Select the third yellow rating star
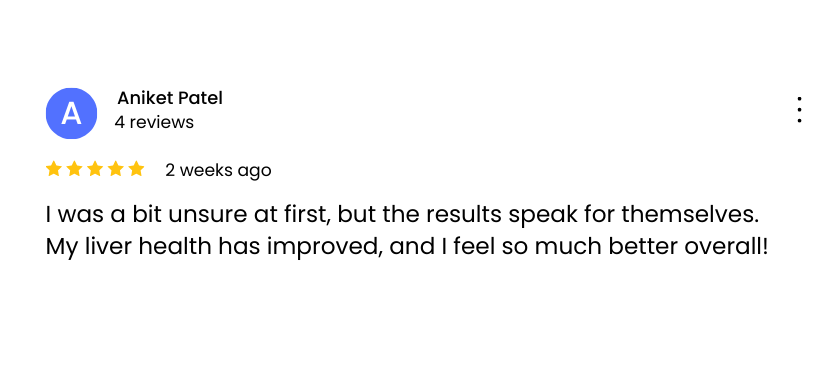The image size is (840, 380). 95,169
